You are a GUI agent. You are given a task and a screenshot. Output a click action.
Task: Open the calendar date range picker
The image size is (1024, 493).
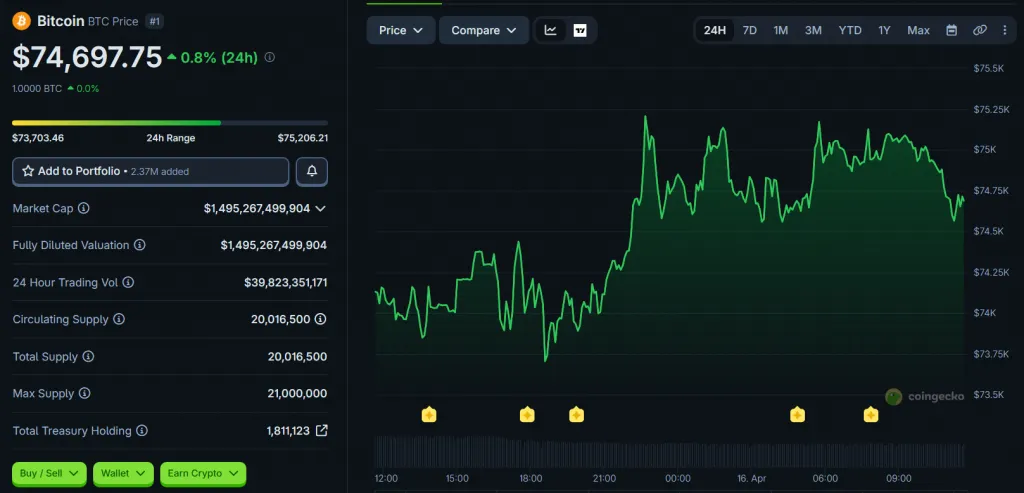pyautogui.click(x=952, y=30)
